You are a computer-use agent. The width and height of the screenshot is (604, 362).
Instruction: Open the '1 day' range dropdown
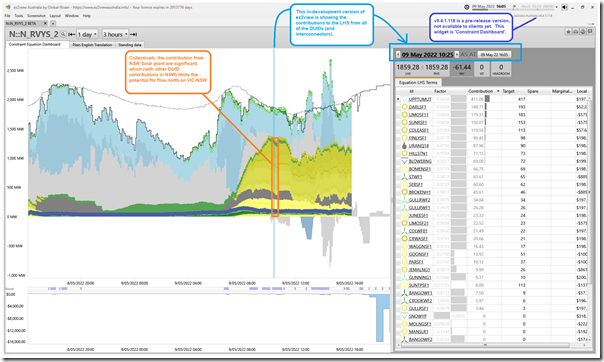click(87, 34)
